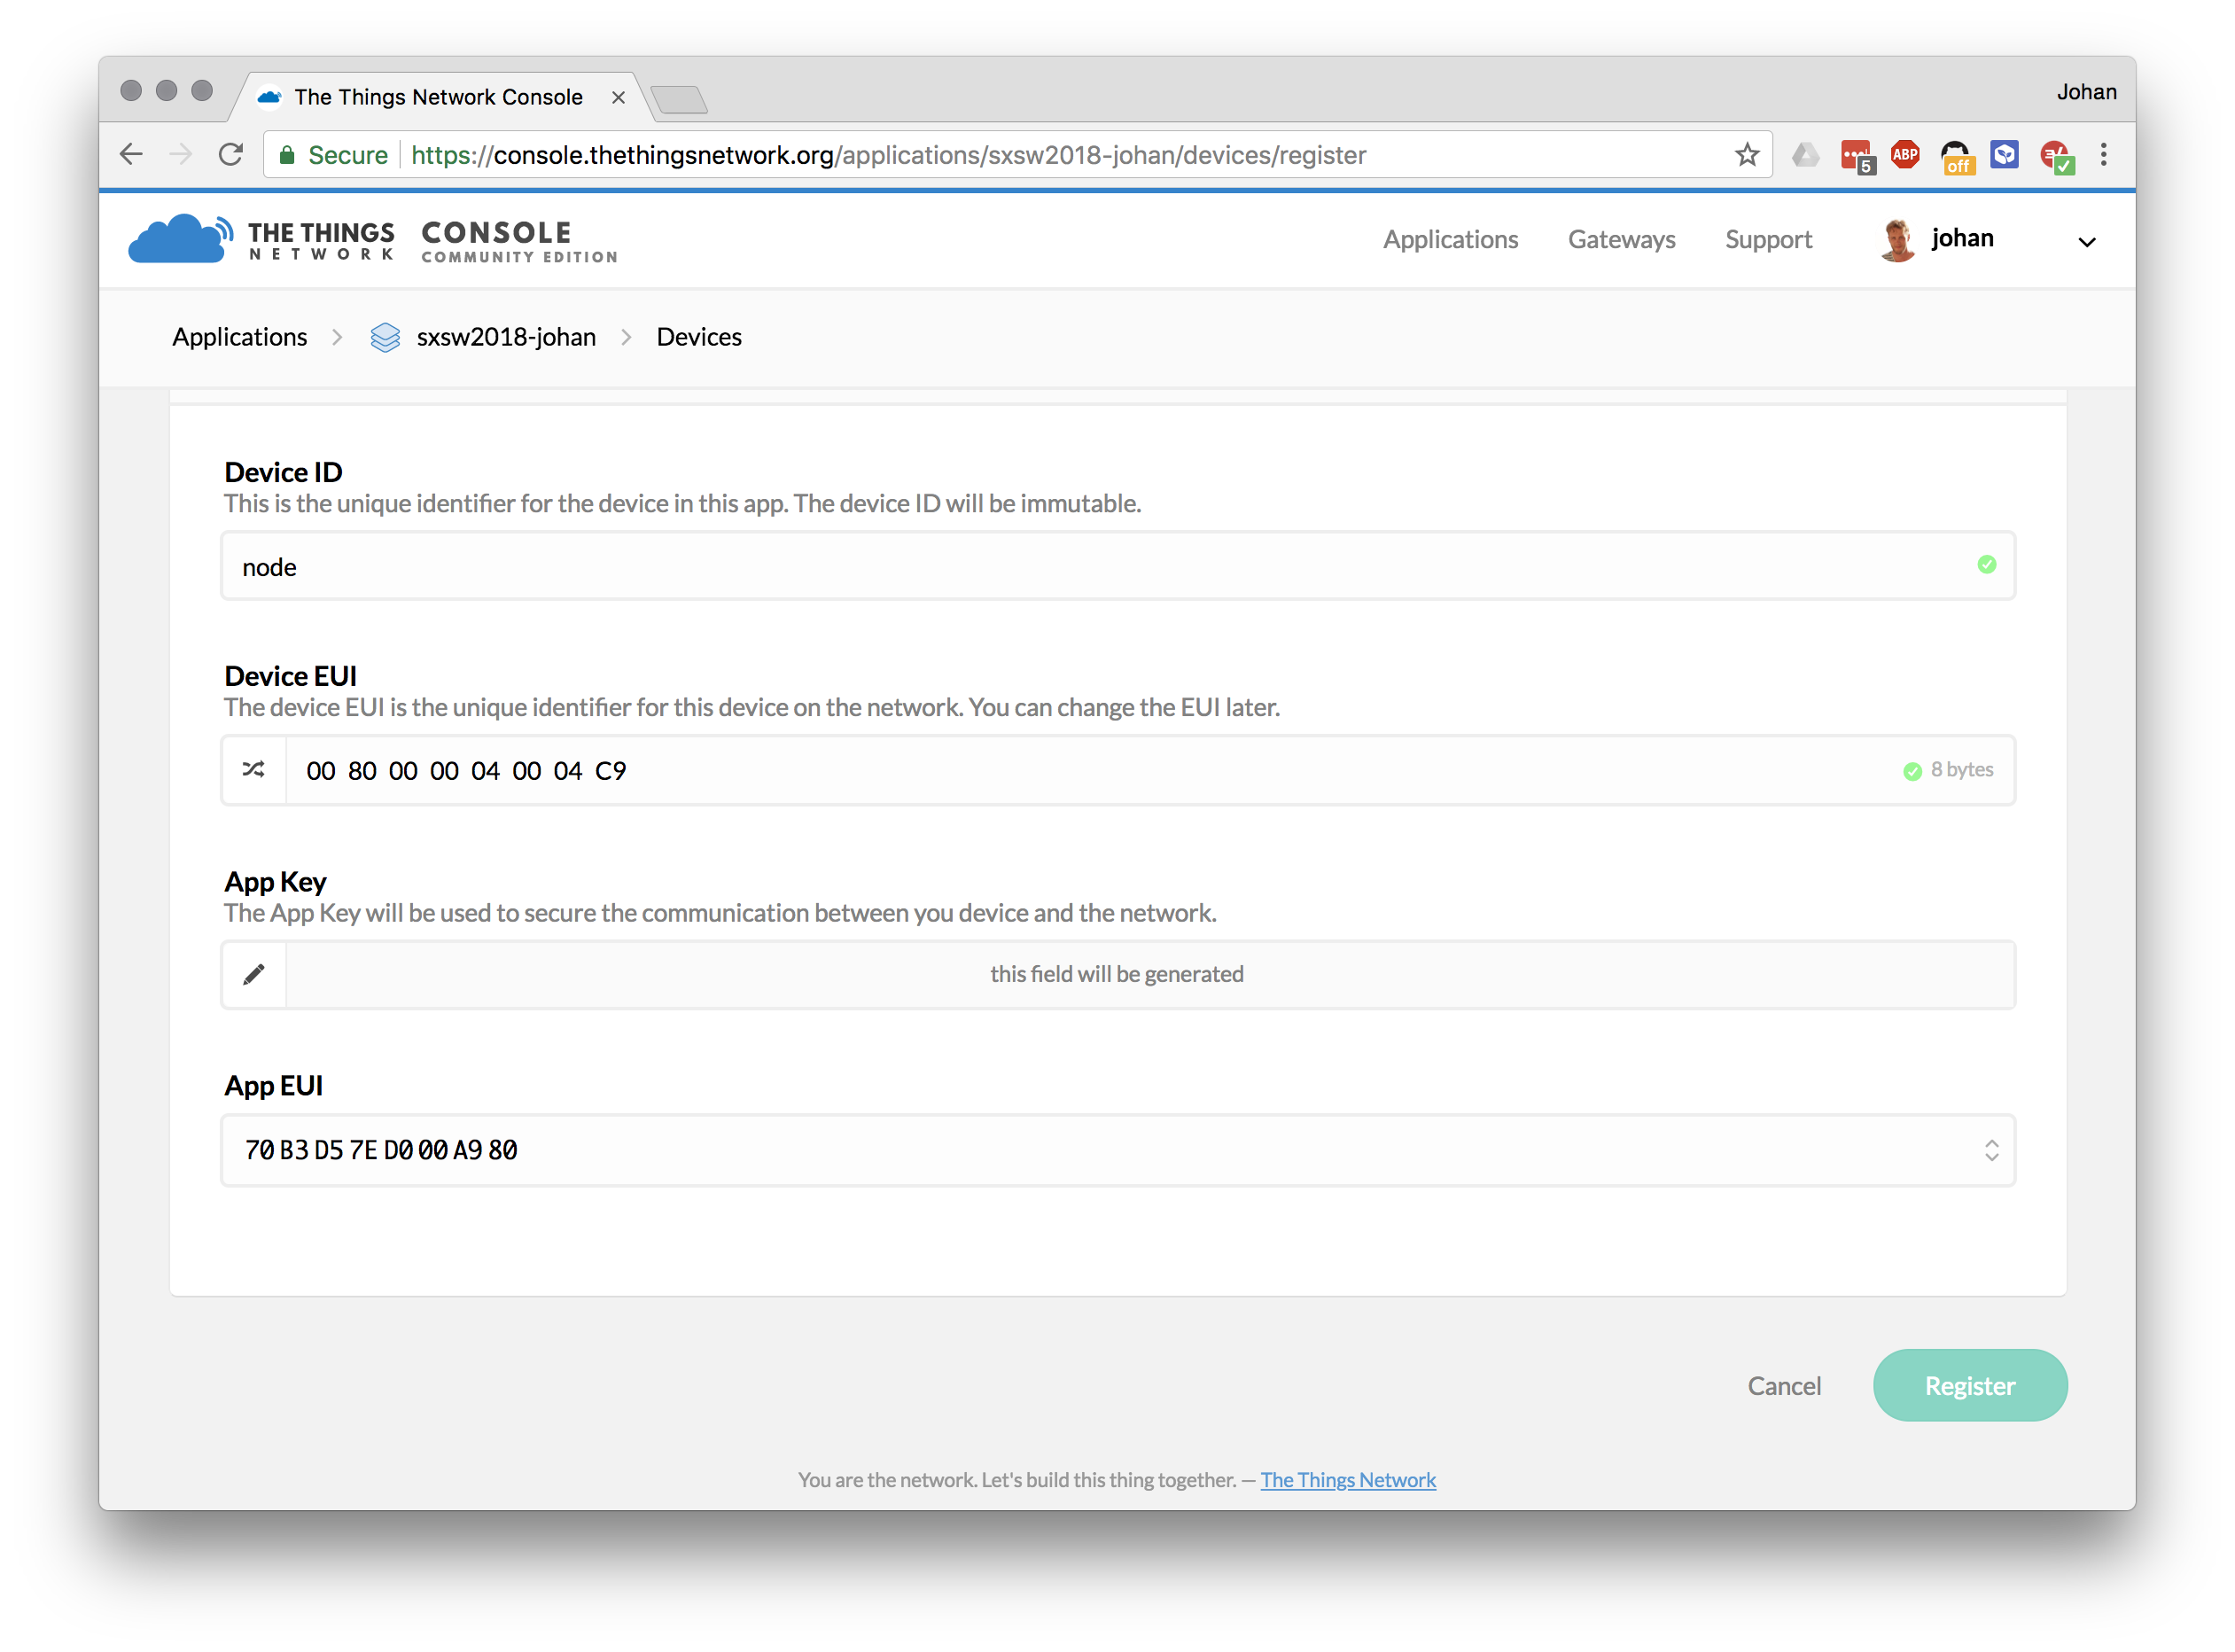Follow The Things Network footer link
The height and width of the screenshot is (1652, 2235).
point(1347,1480)
